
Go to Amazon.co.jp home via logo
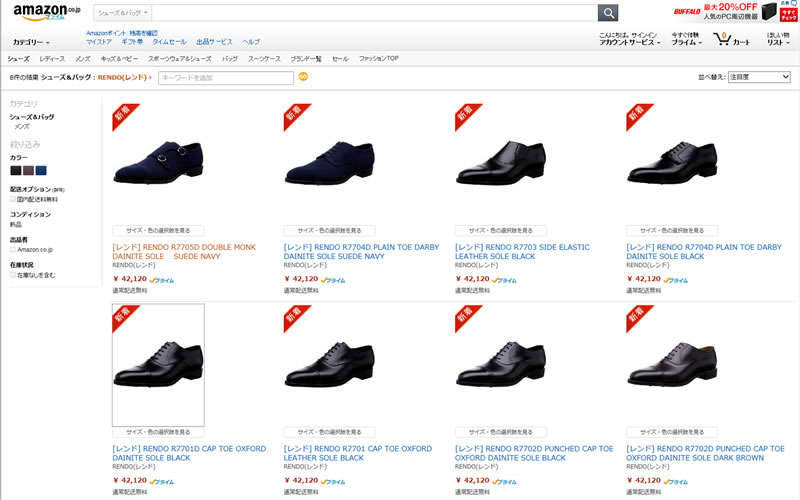pyautogui.click(x=40, y=12)
